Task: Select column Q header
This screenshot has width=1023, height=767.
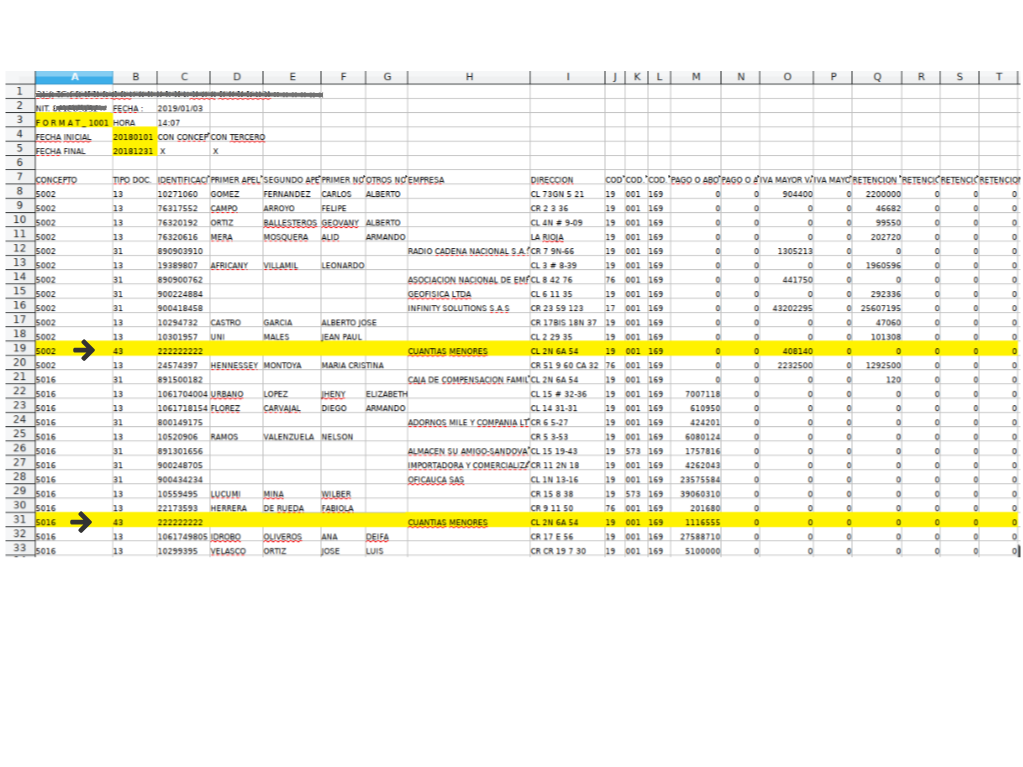Action: (x=876, y=77)
